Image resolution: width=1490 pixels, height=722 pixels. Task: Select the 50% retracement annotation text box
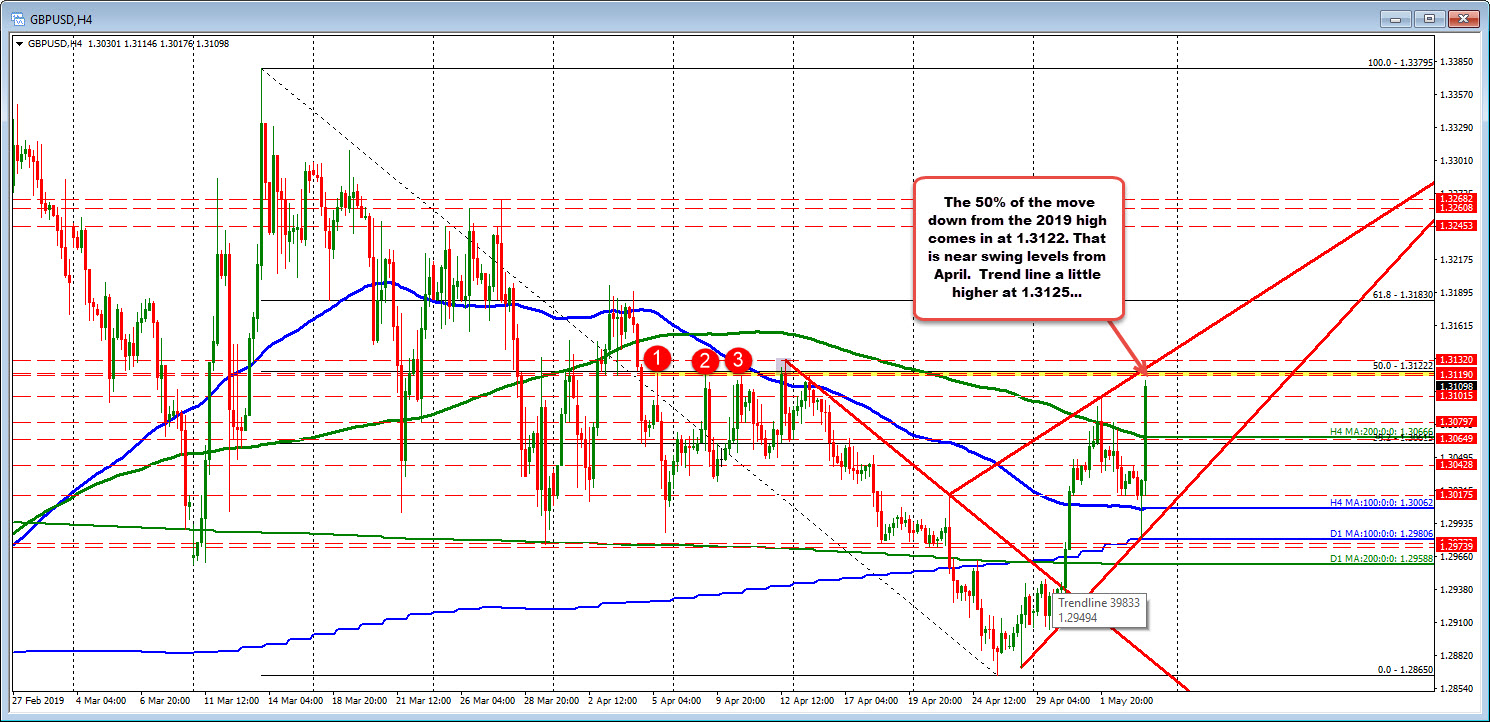1018,248
